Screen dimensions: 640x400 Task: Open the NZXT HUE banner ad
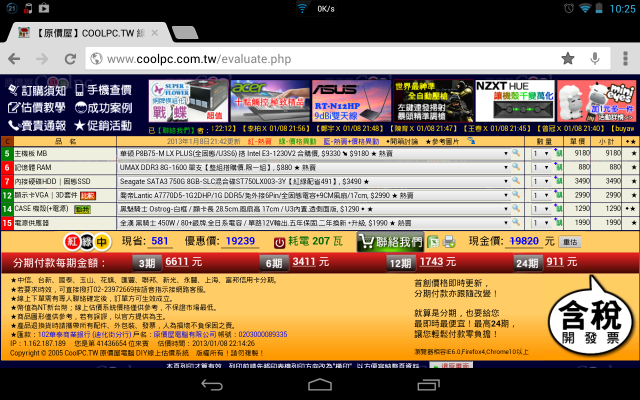[x=515, y=100]
